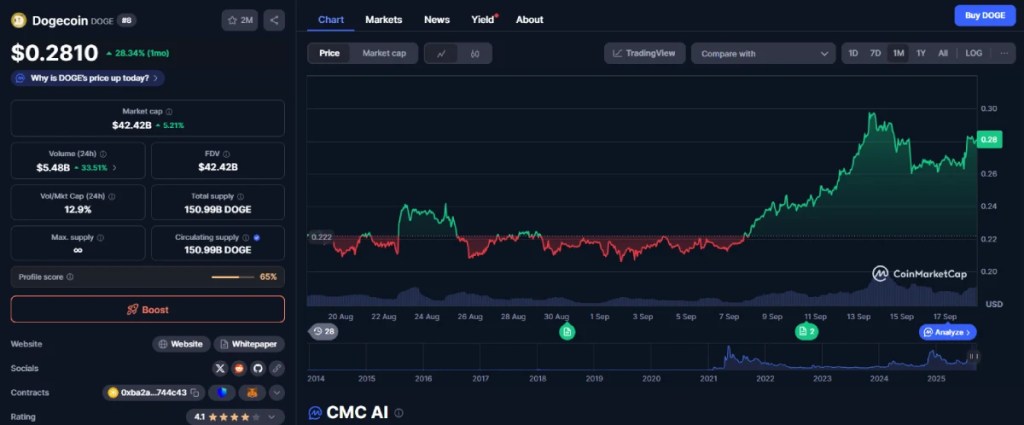Click 'Why is DOGE's price up today?'

point(88,77)
